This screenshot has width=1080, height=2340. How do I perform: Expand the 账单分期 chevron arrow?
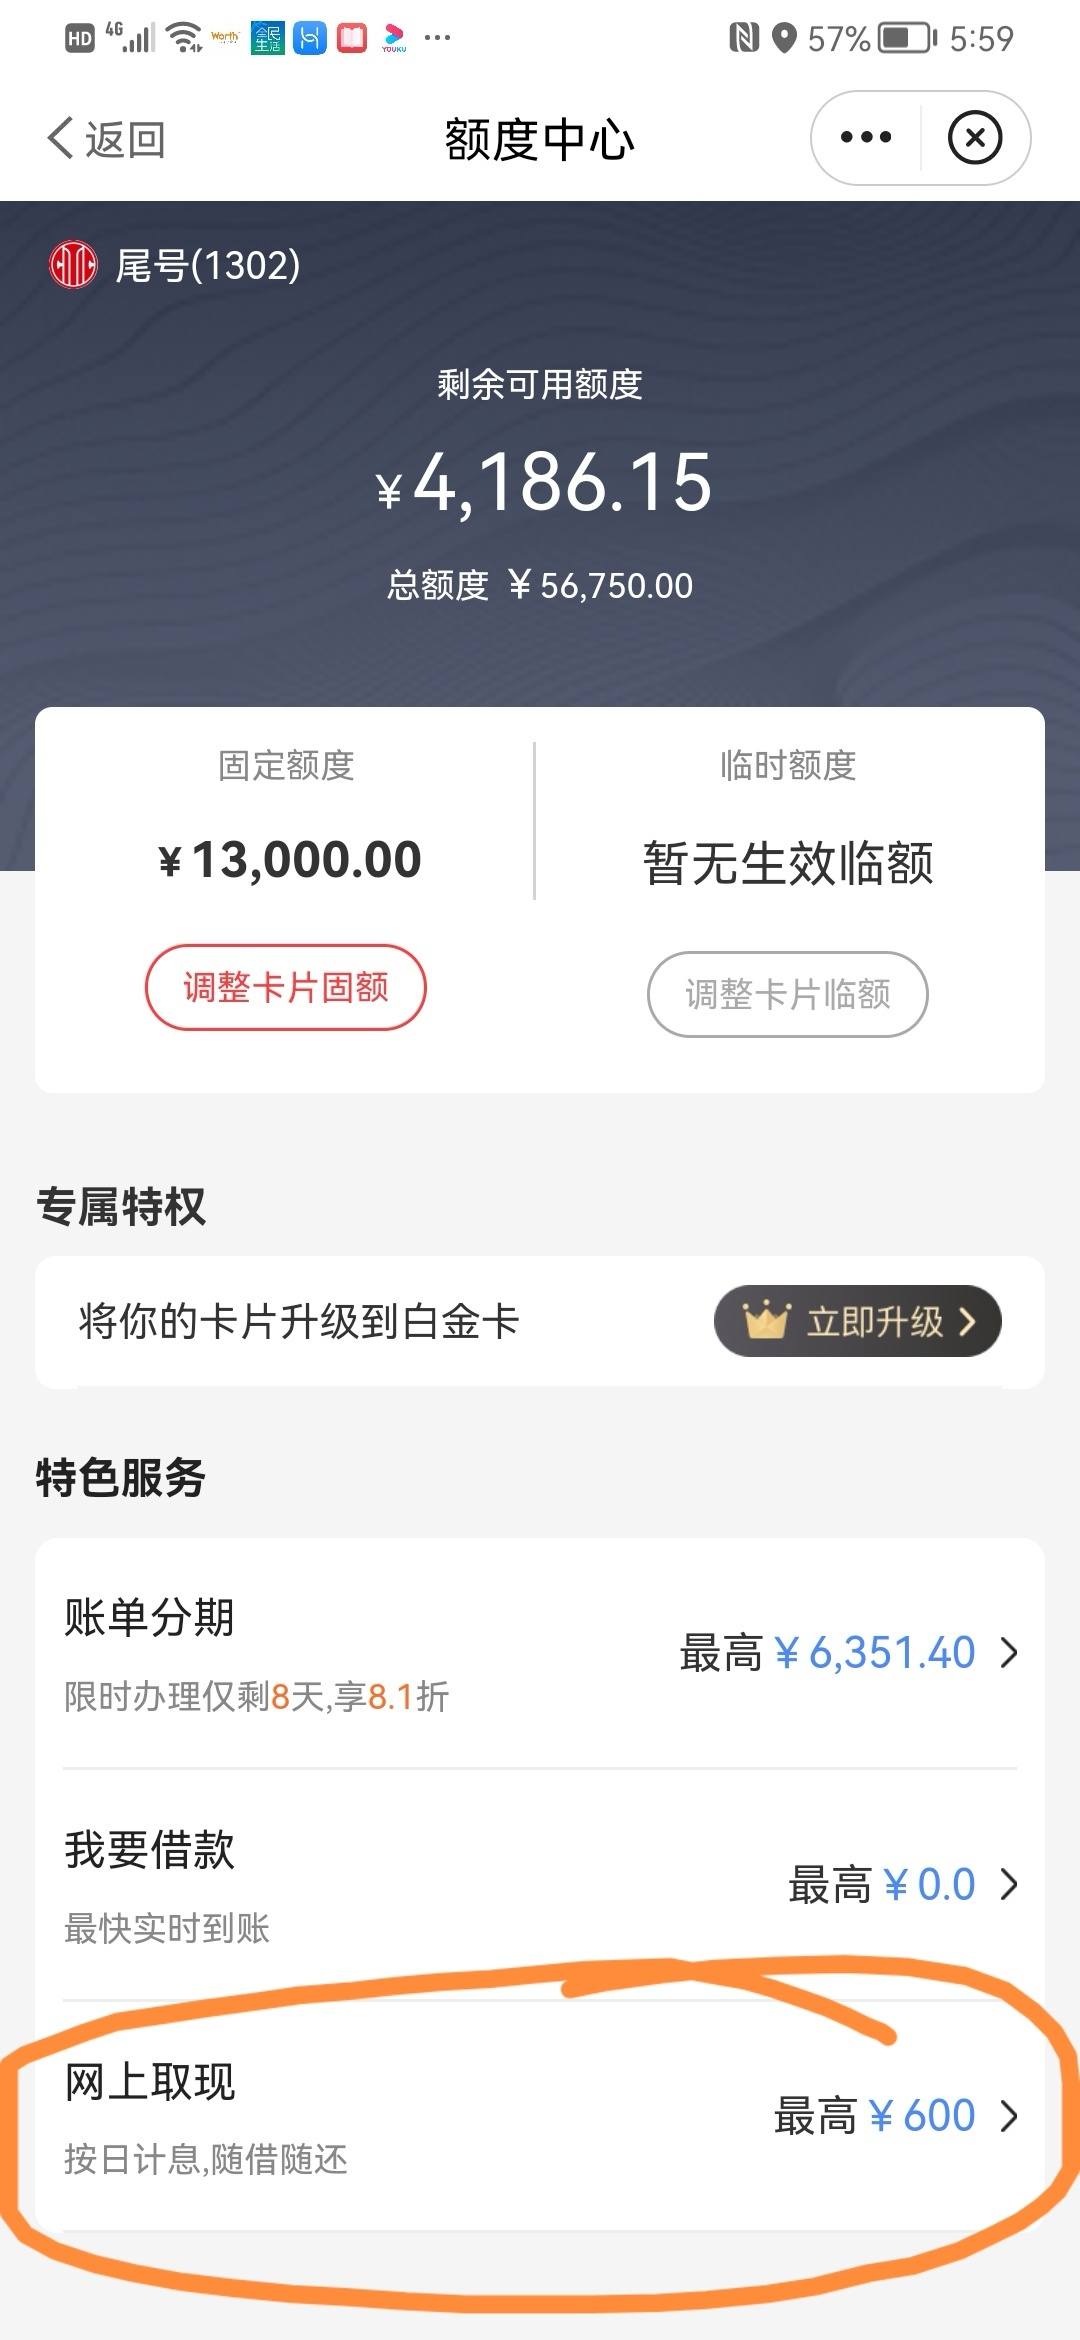pos(1009,1653)
